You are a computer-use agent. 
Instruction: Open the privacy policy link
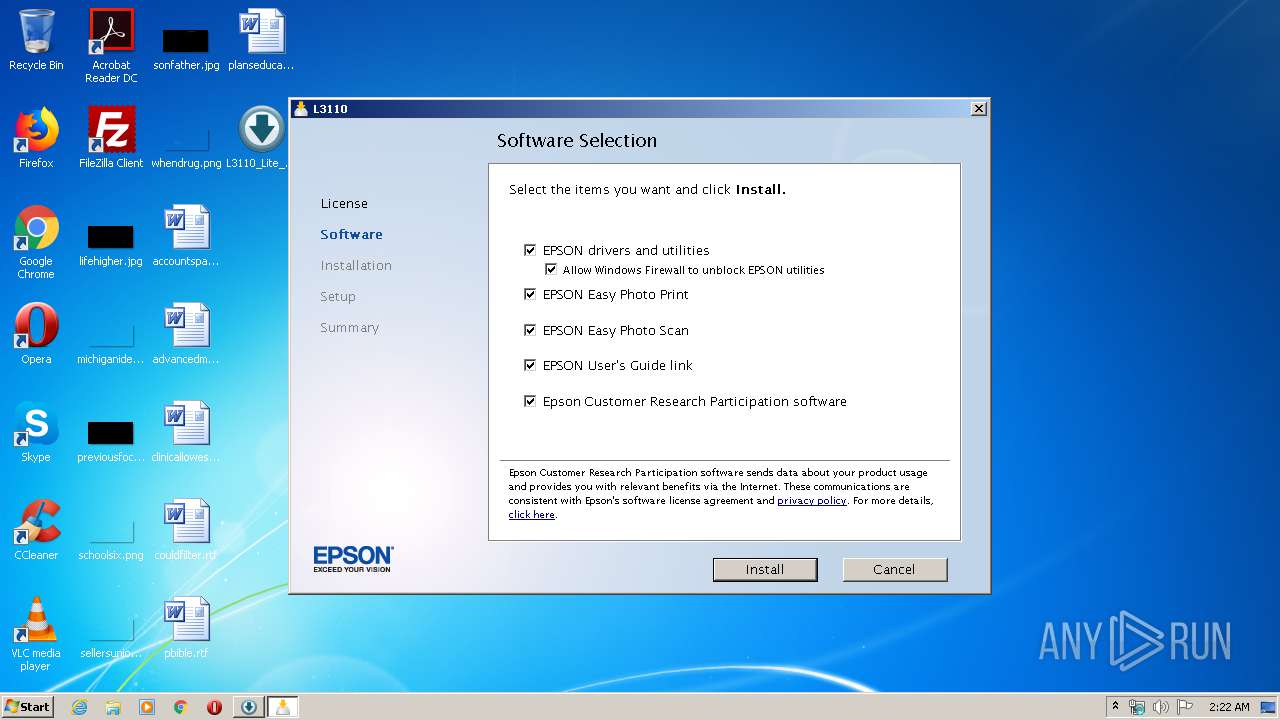coord(812,501)
